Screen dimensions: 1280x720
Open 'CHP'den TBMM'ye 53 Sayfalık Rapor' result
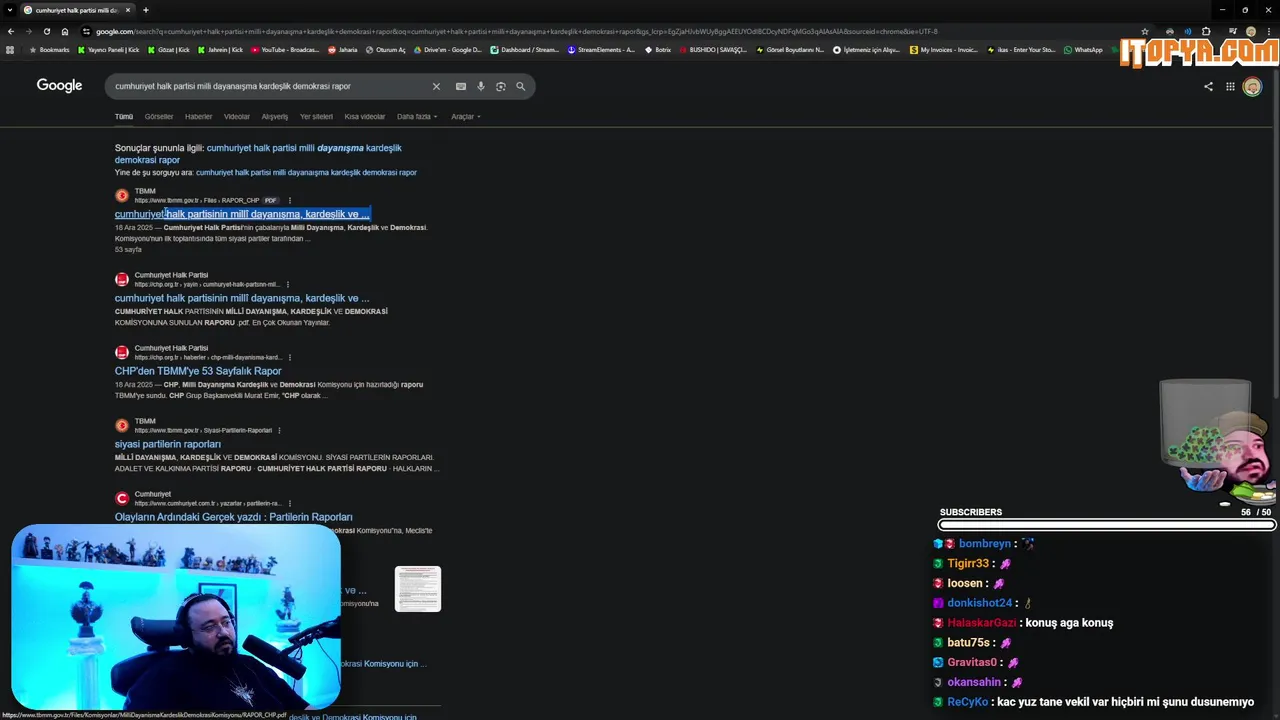(x=198, y=371)
